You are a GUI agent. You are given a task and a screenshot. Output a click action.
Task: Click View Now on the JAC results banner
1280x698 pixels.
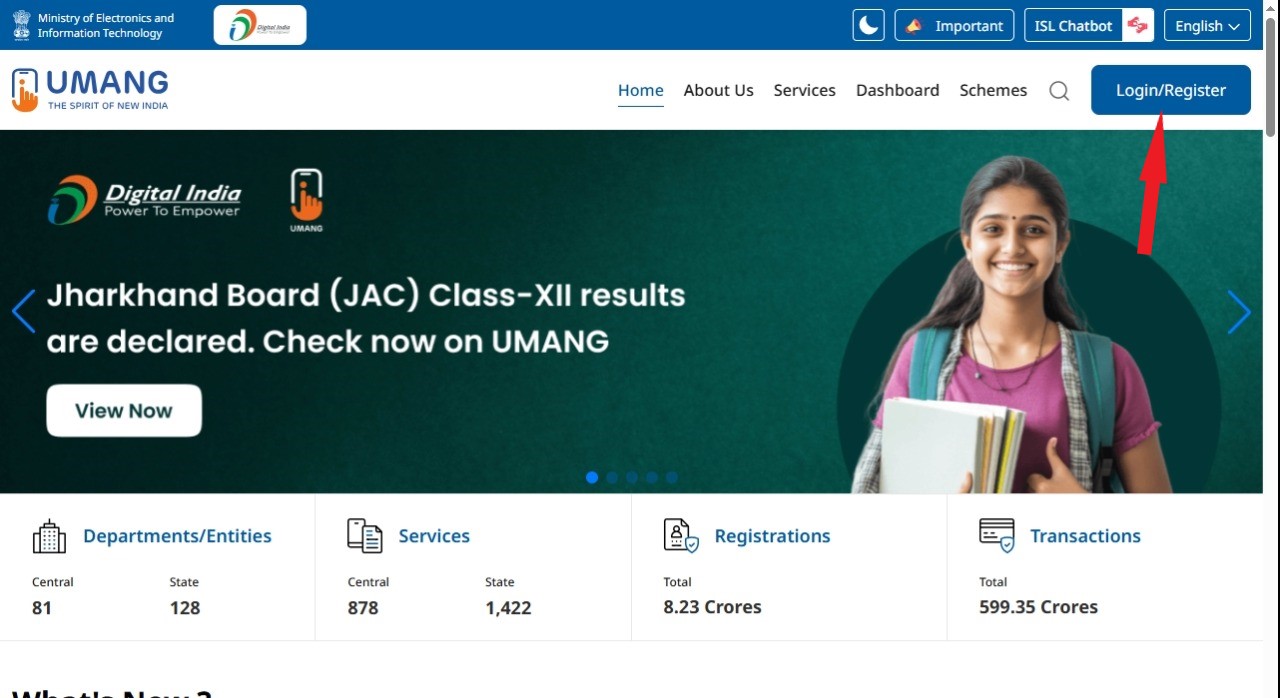[x=124, y=410]
